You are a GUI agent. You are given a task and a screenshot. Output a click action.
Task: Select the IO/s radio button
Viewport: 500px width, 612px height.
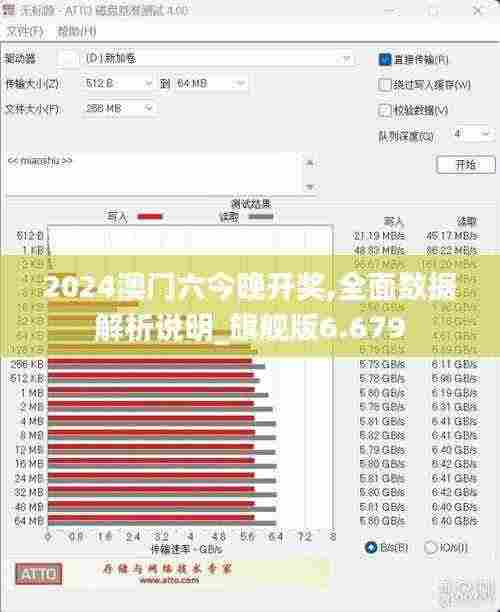pos(430,548)
